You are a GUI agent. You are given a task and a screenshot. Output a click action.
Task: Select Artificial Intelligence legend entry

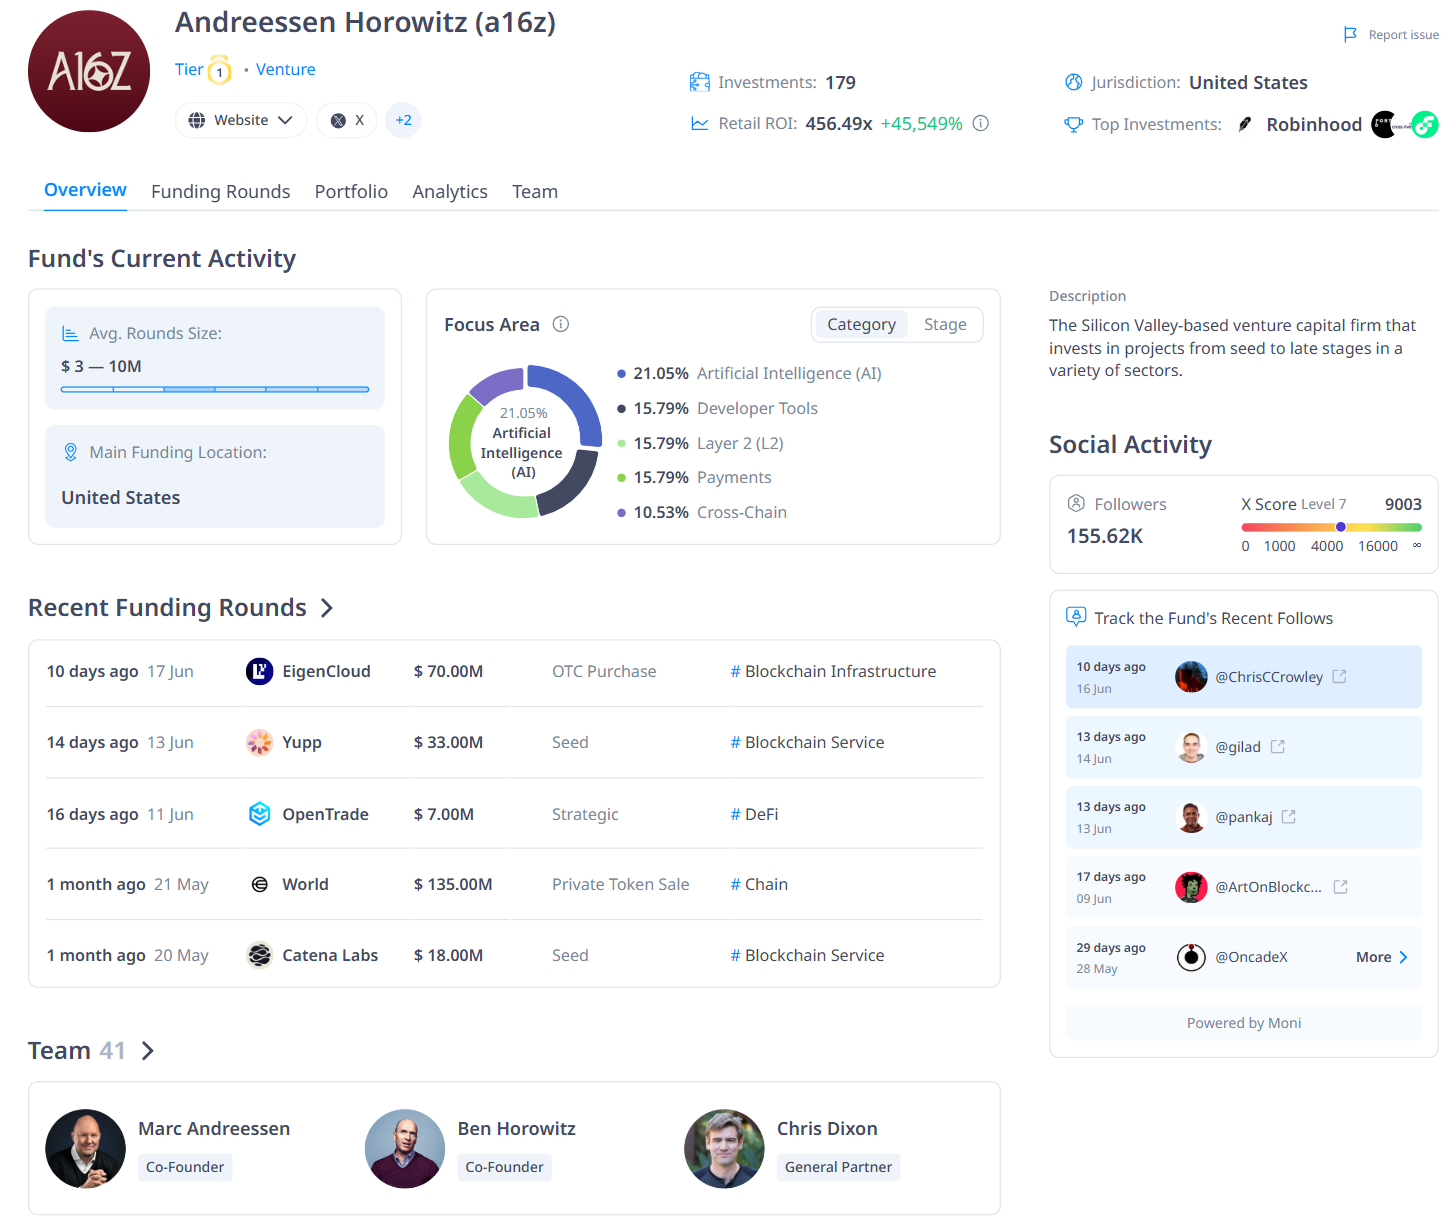[x=749, y=373]
